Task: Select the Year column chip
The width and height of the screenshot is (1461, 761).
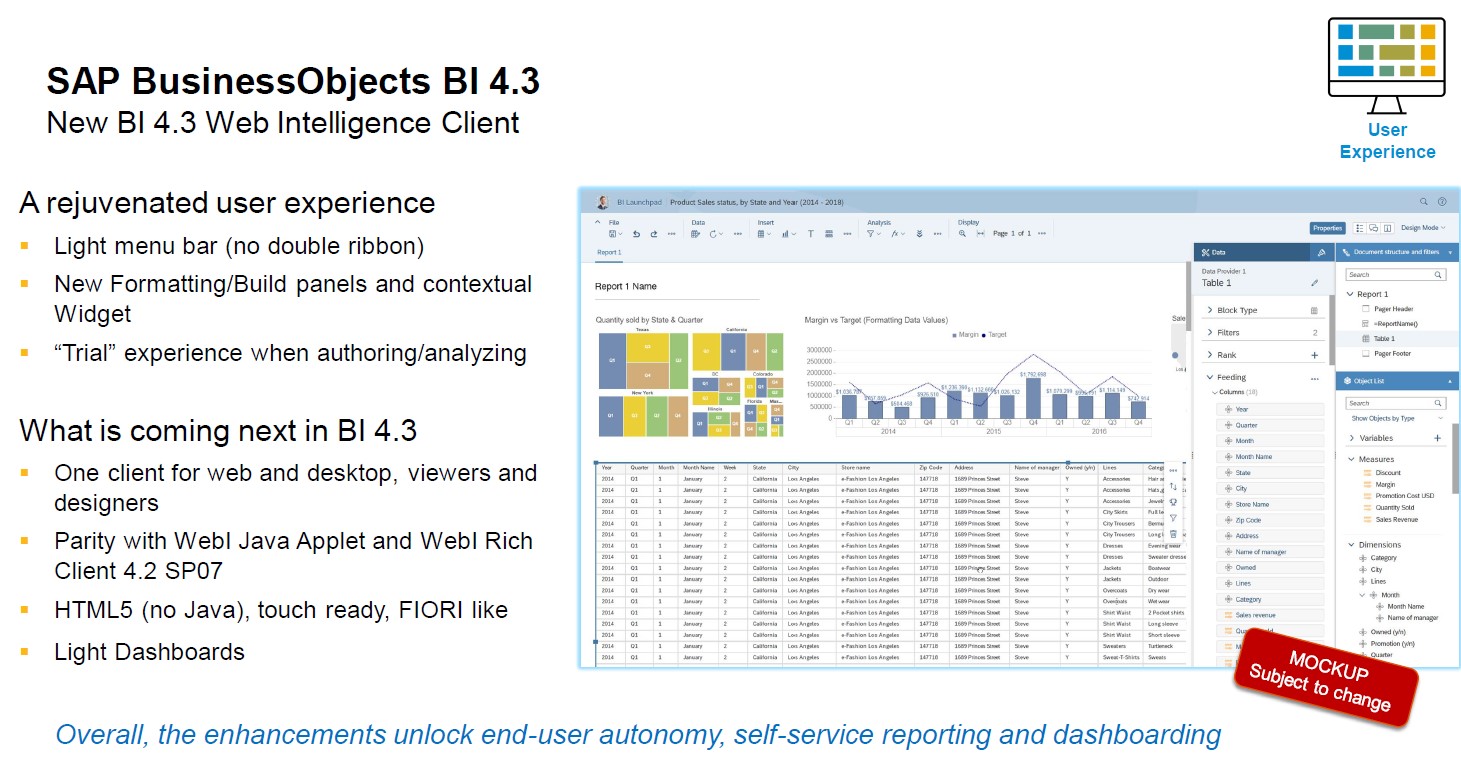Action: pyautogui.click(x=1270, y=409)
